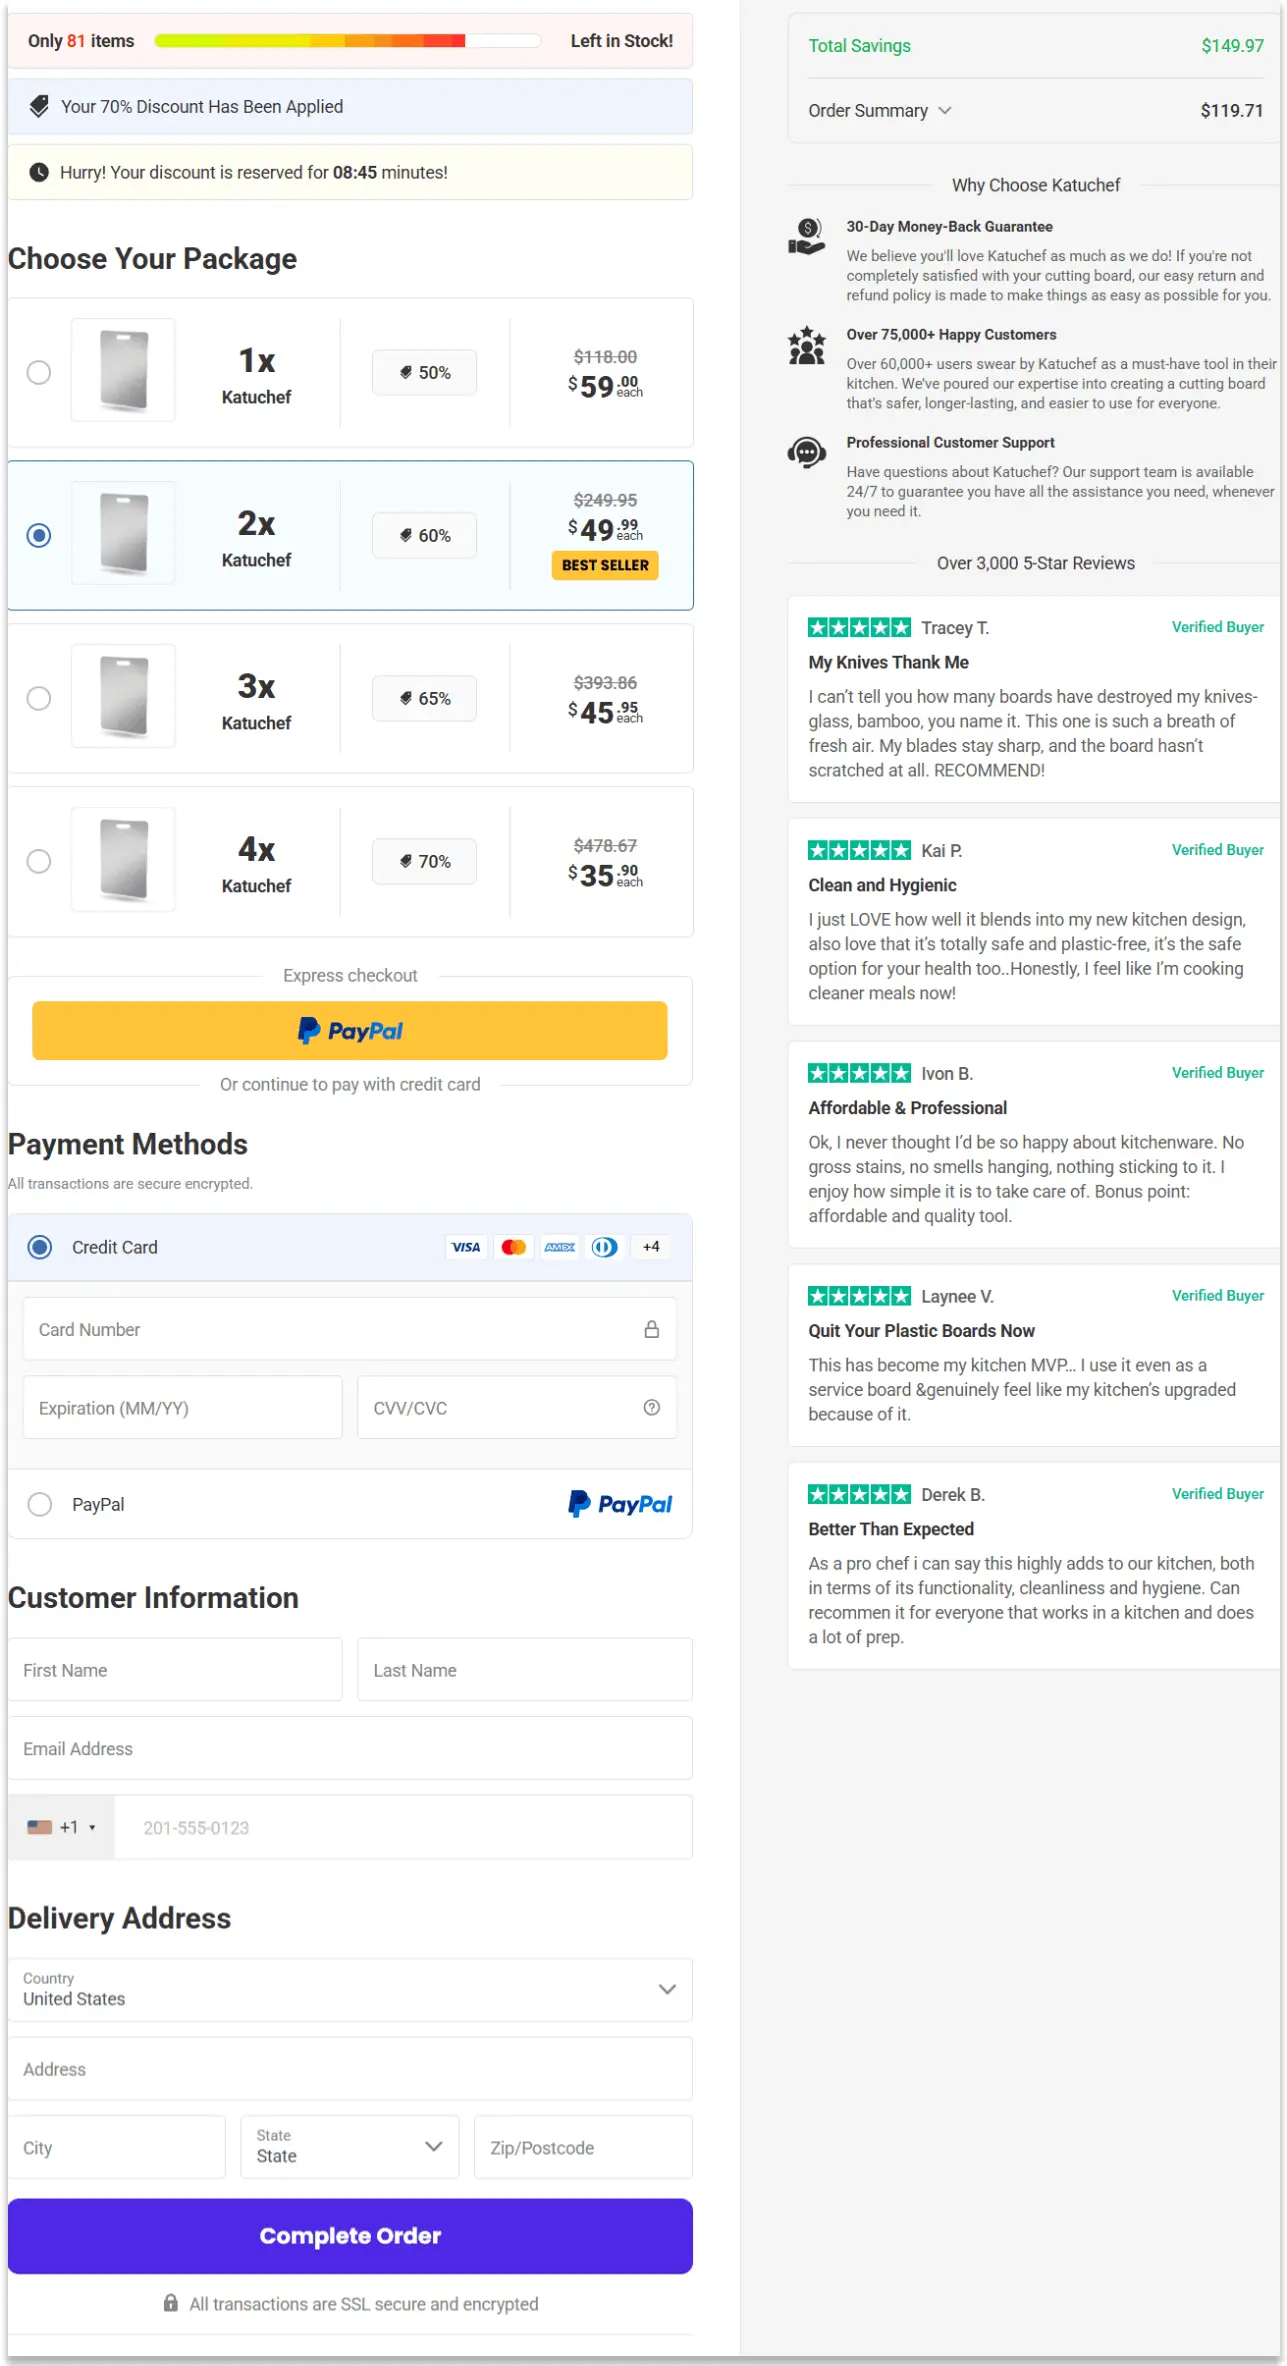Expand the Order Summary chevron
This screenshot has width=1287, height=2366.
pos(945,110)
